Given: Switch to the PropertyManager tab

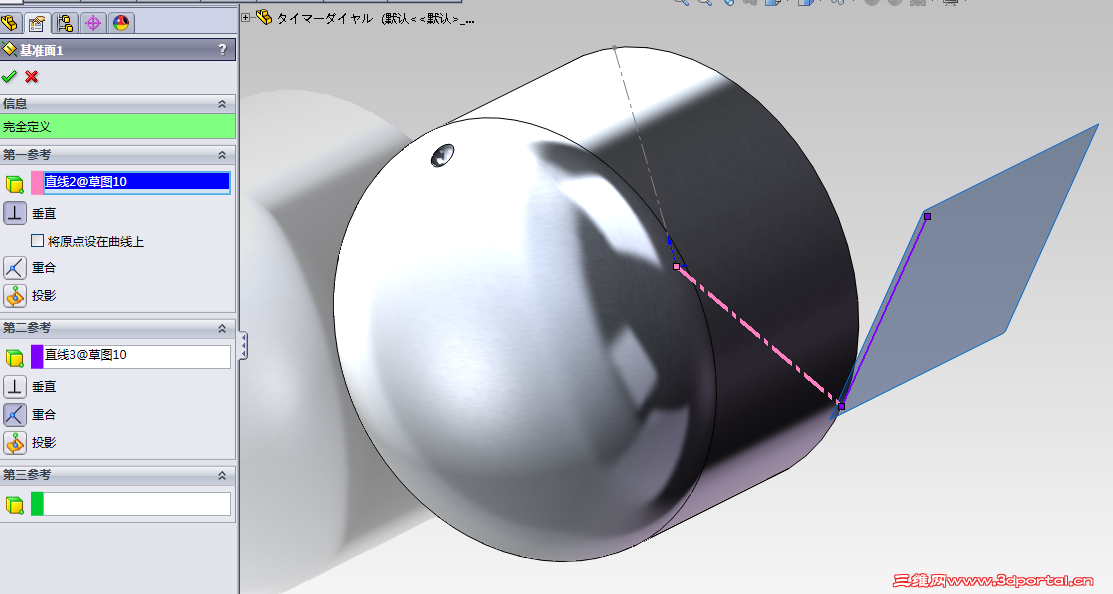Looking at the screenshot, I should [x=37, y=23].
